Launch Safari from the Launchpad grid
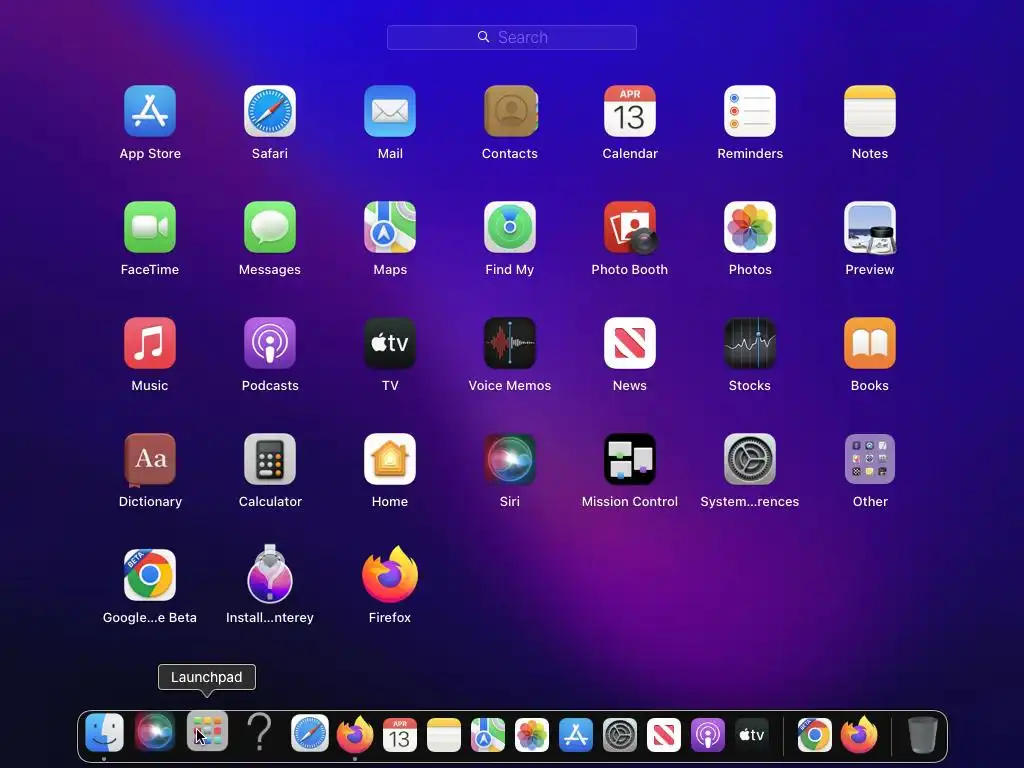Screen dimensions: 1024x768 click(x=270, y=111)
